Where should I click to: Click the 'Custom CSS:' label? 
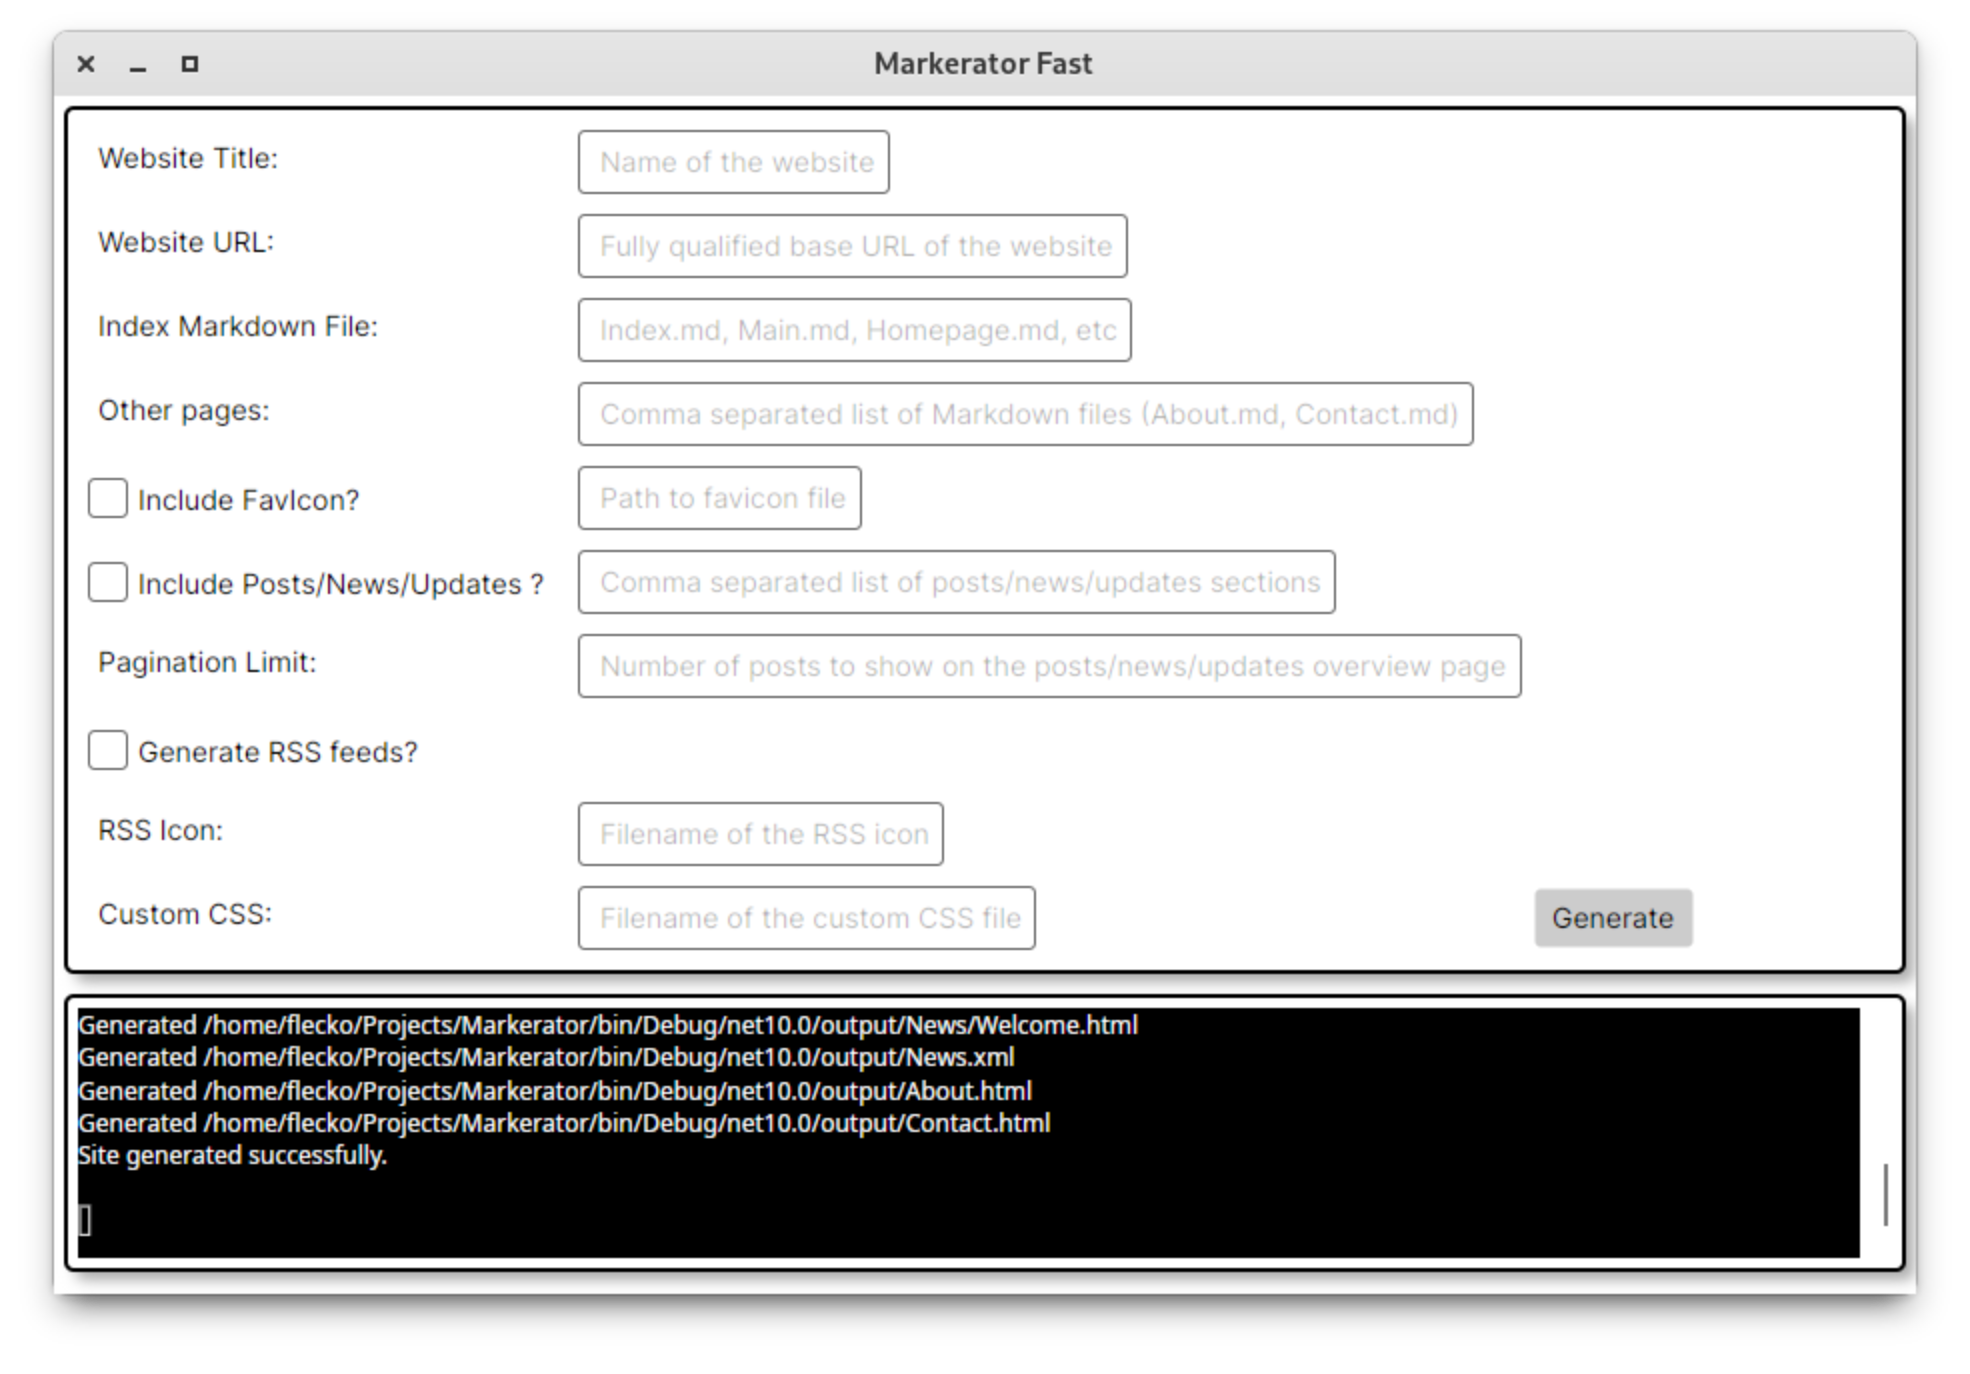coord(185,914)
